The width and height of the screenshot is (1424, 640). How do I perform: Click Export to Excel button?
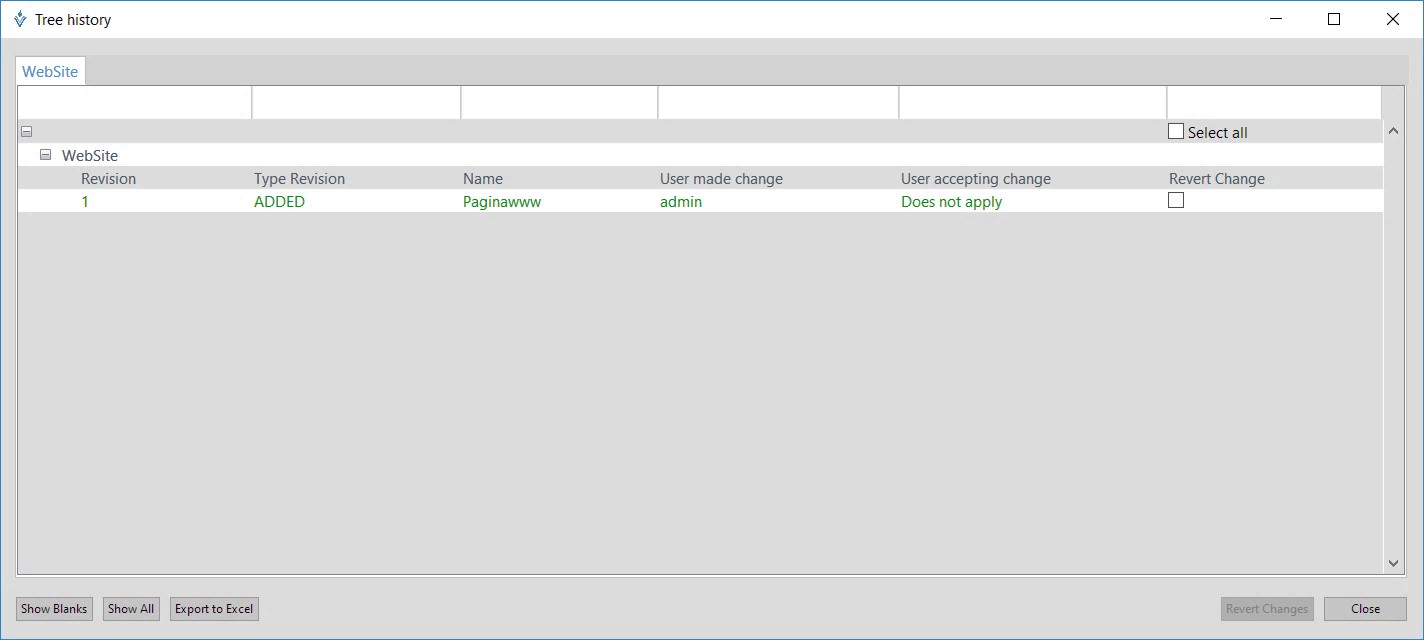(214, 609)
